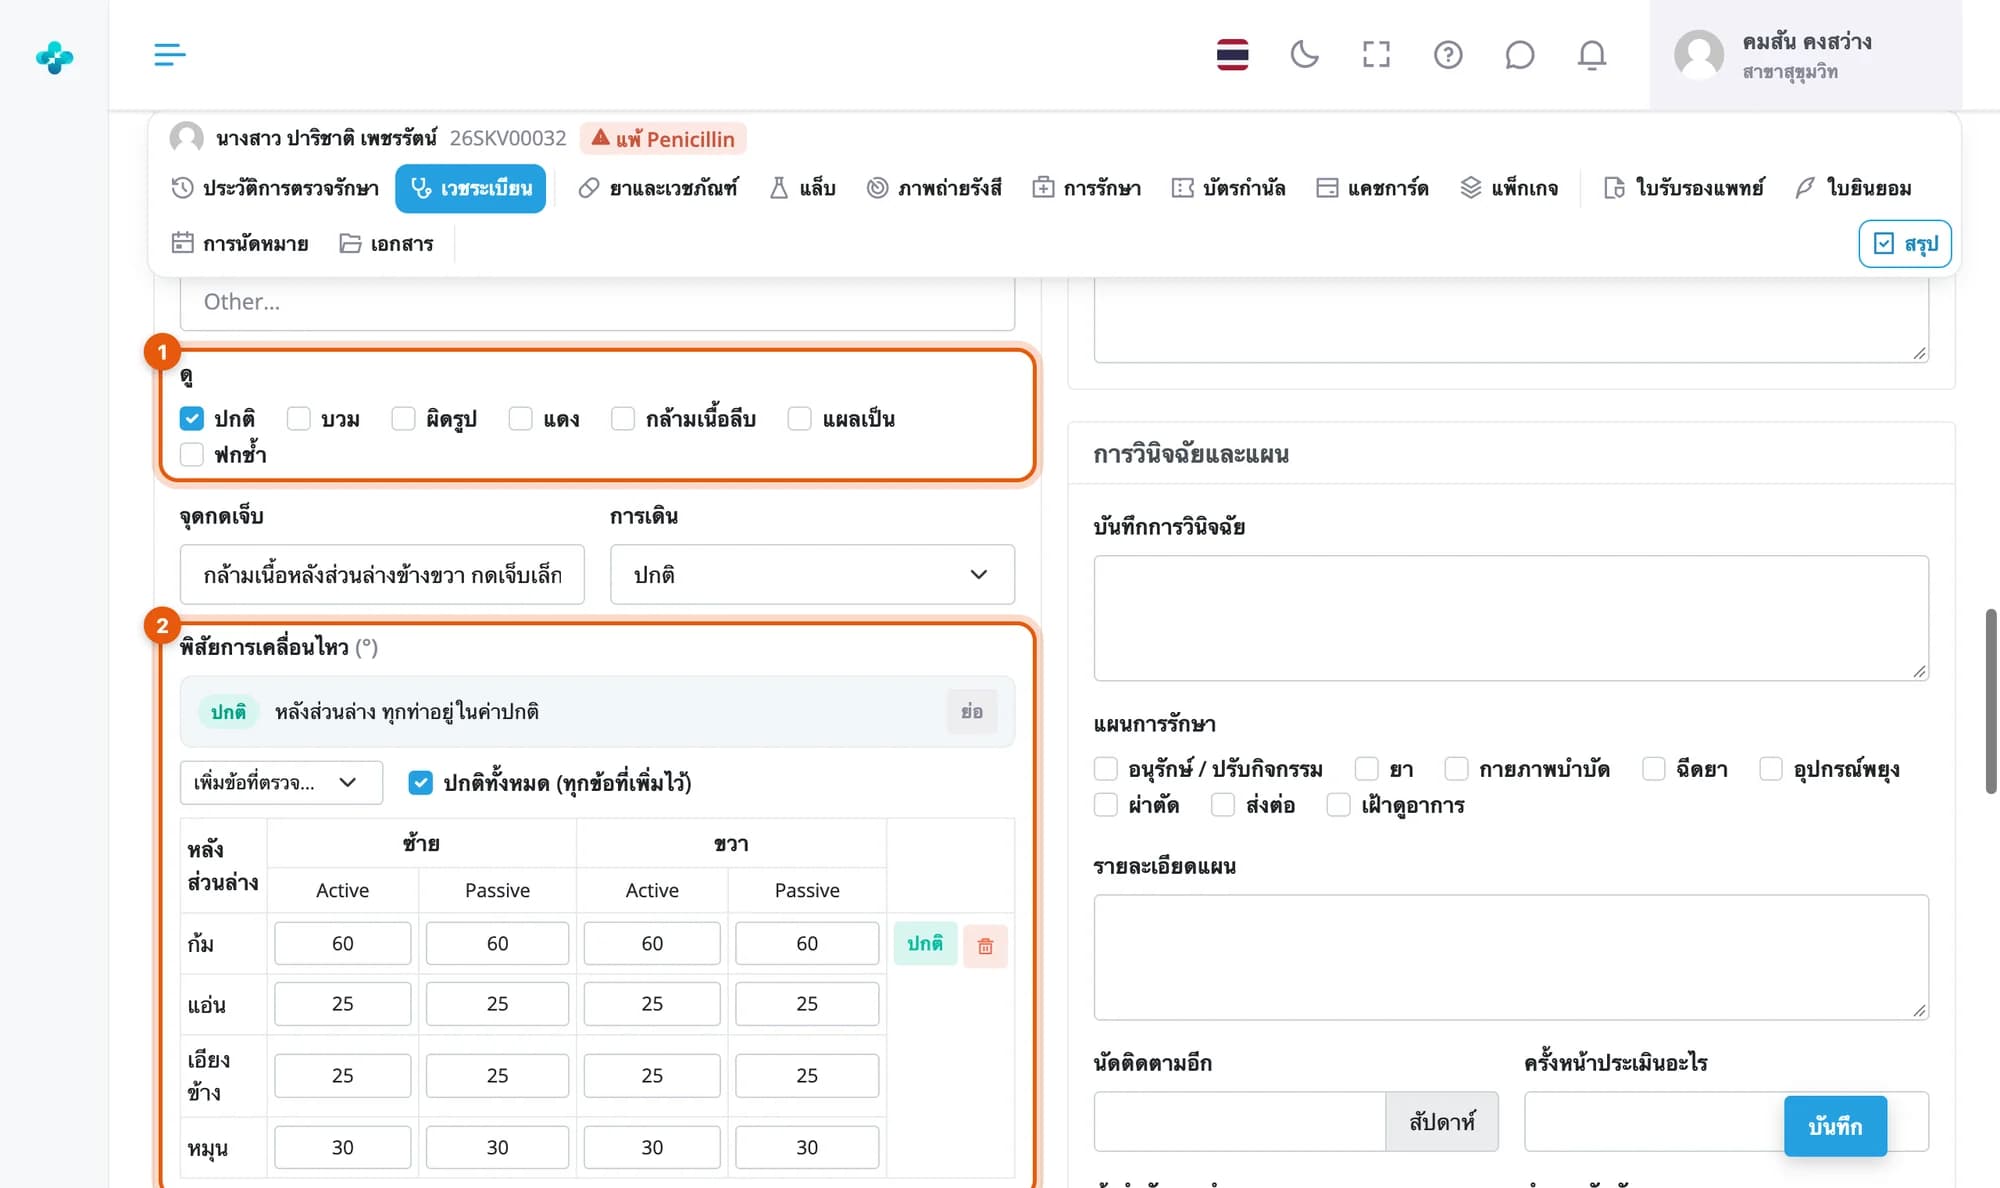Click the จุดกดเจ็บ input field

[x=382, y=574]
